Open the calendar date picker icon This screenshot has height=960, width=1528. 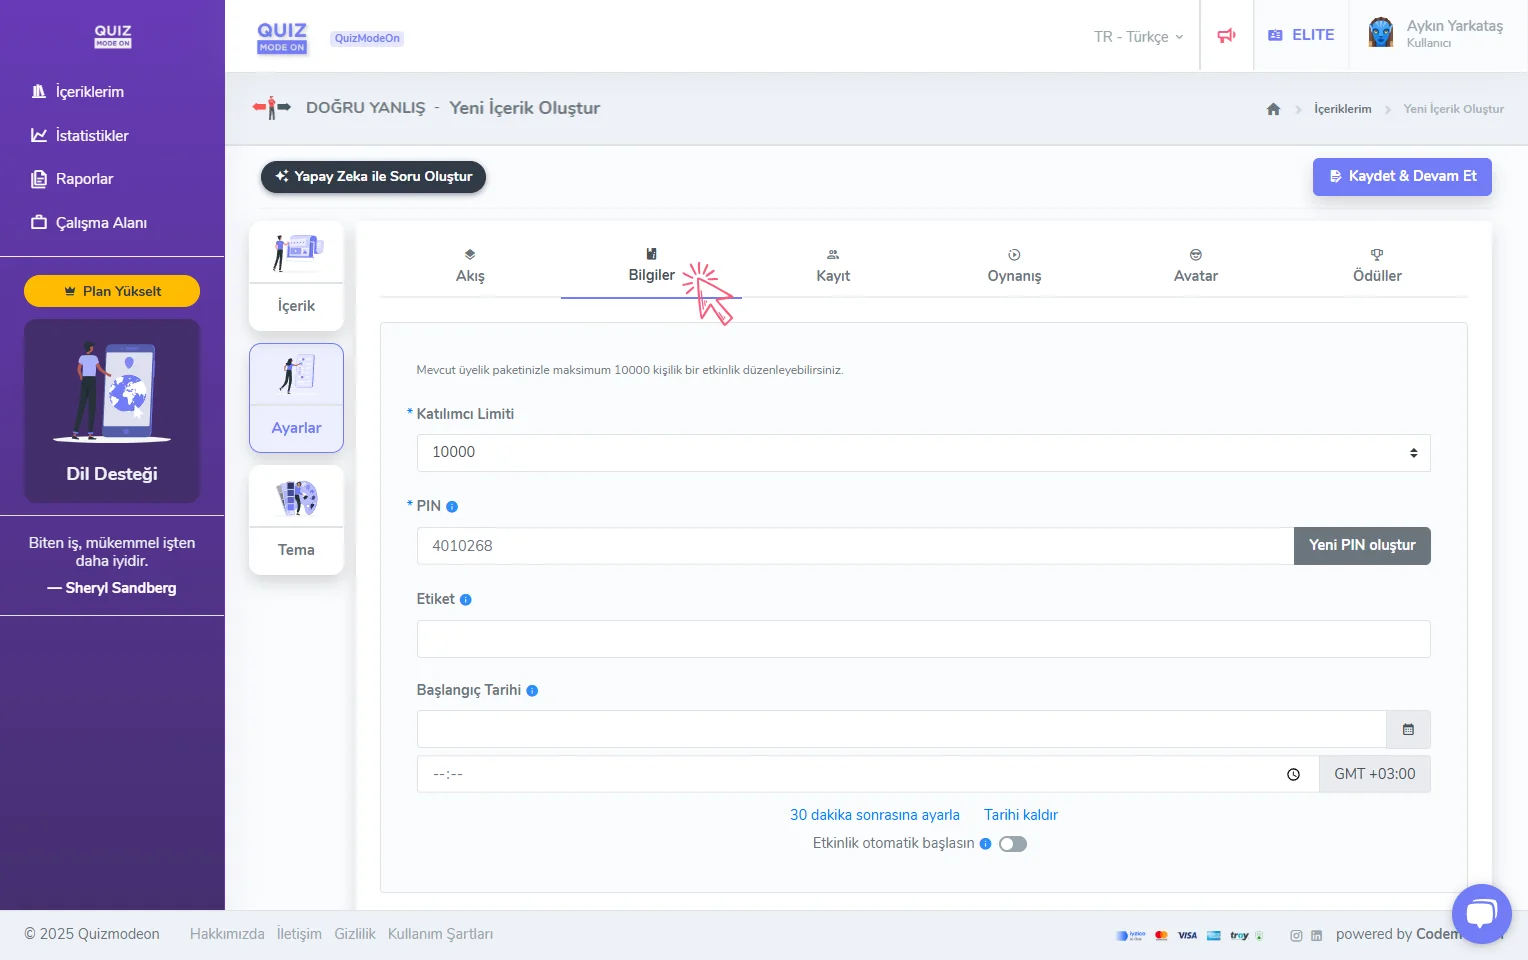click(x=1408, y=730)
